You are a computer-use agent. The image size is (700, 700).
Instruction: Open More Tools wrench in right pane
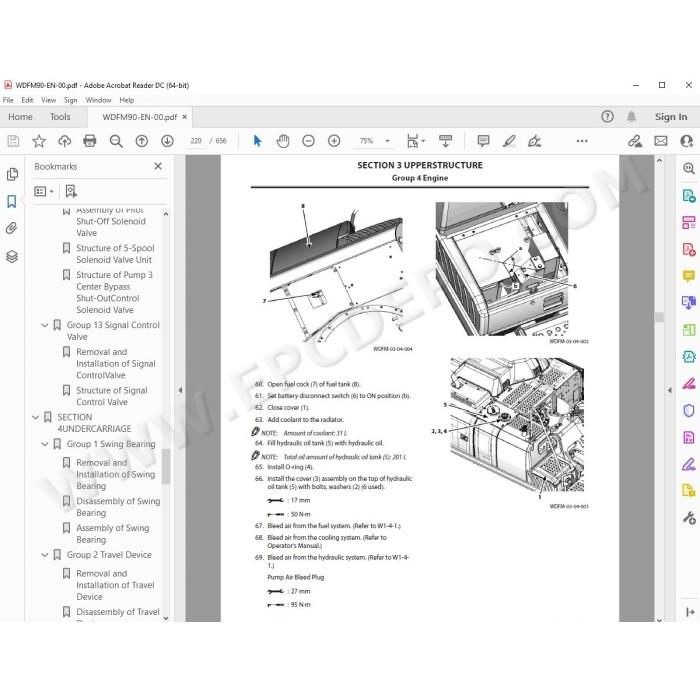(689, 518)
